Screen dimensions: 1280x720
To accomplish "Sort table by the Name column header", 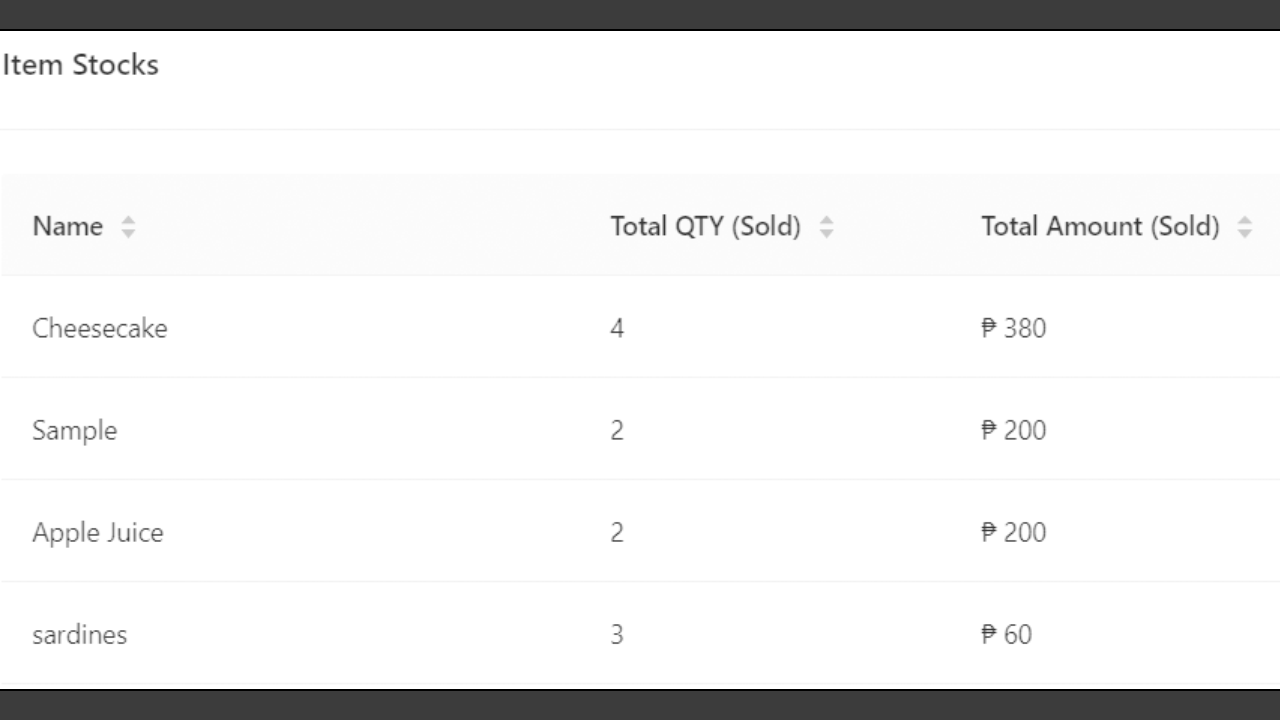I will pos(68,227).
